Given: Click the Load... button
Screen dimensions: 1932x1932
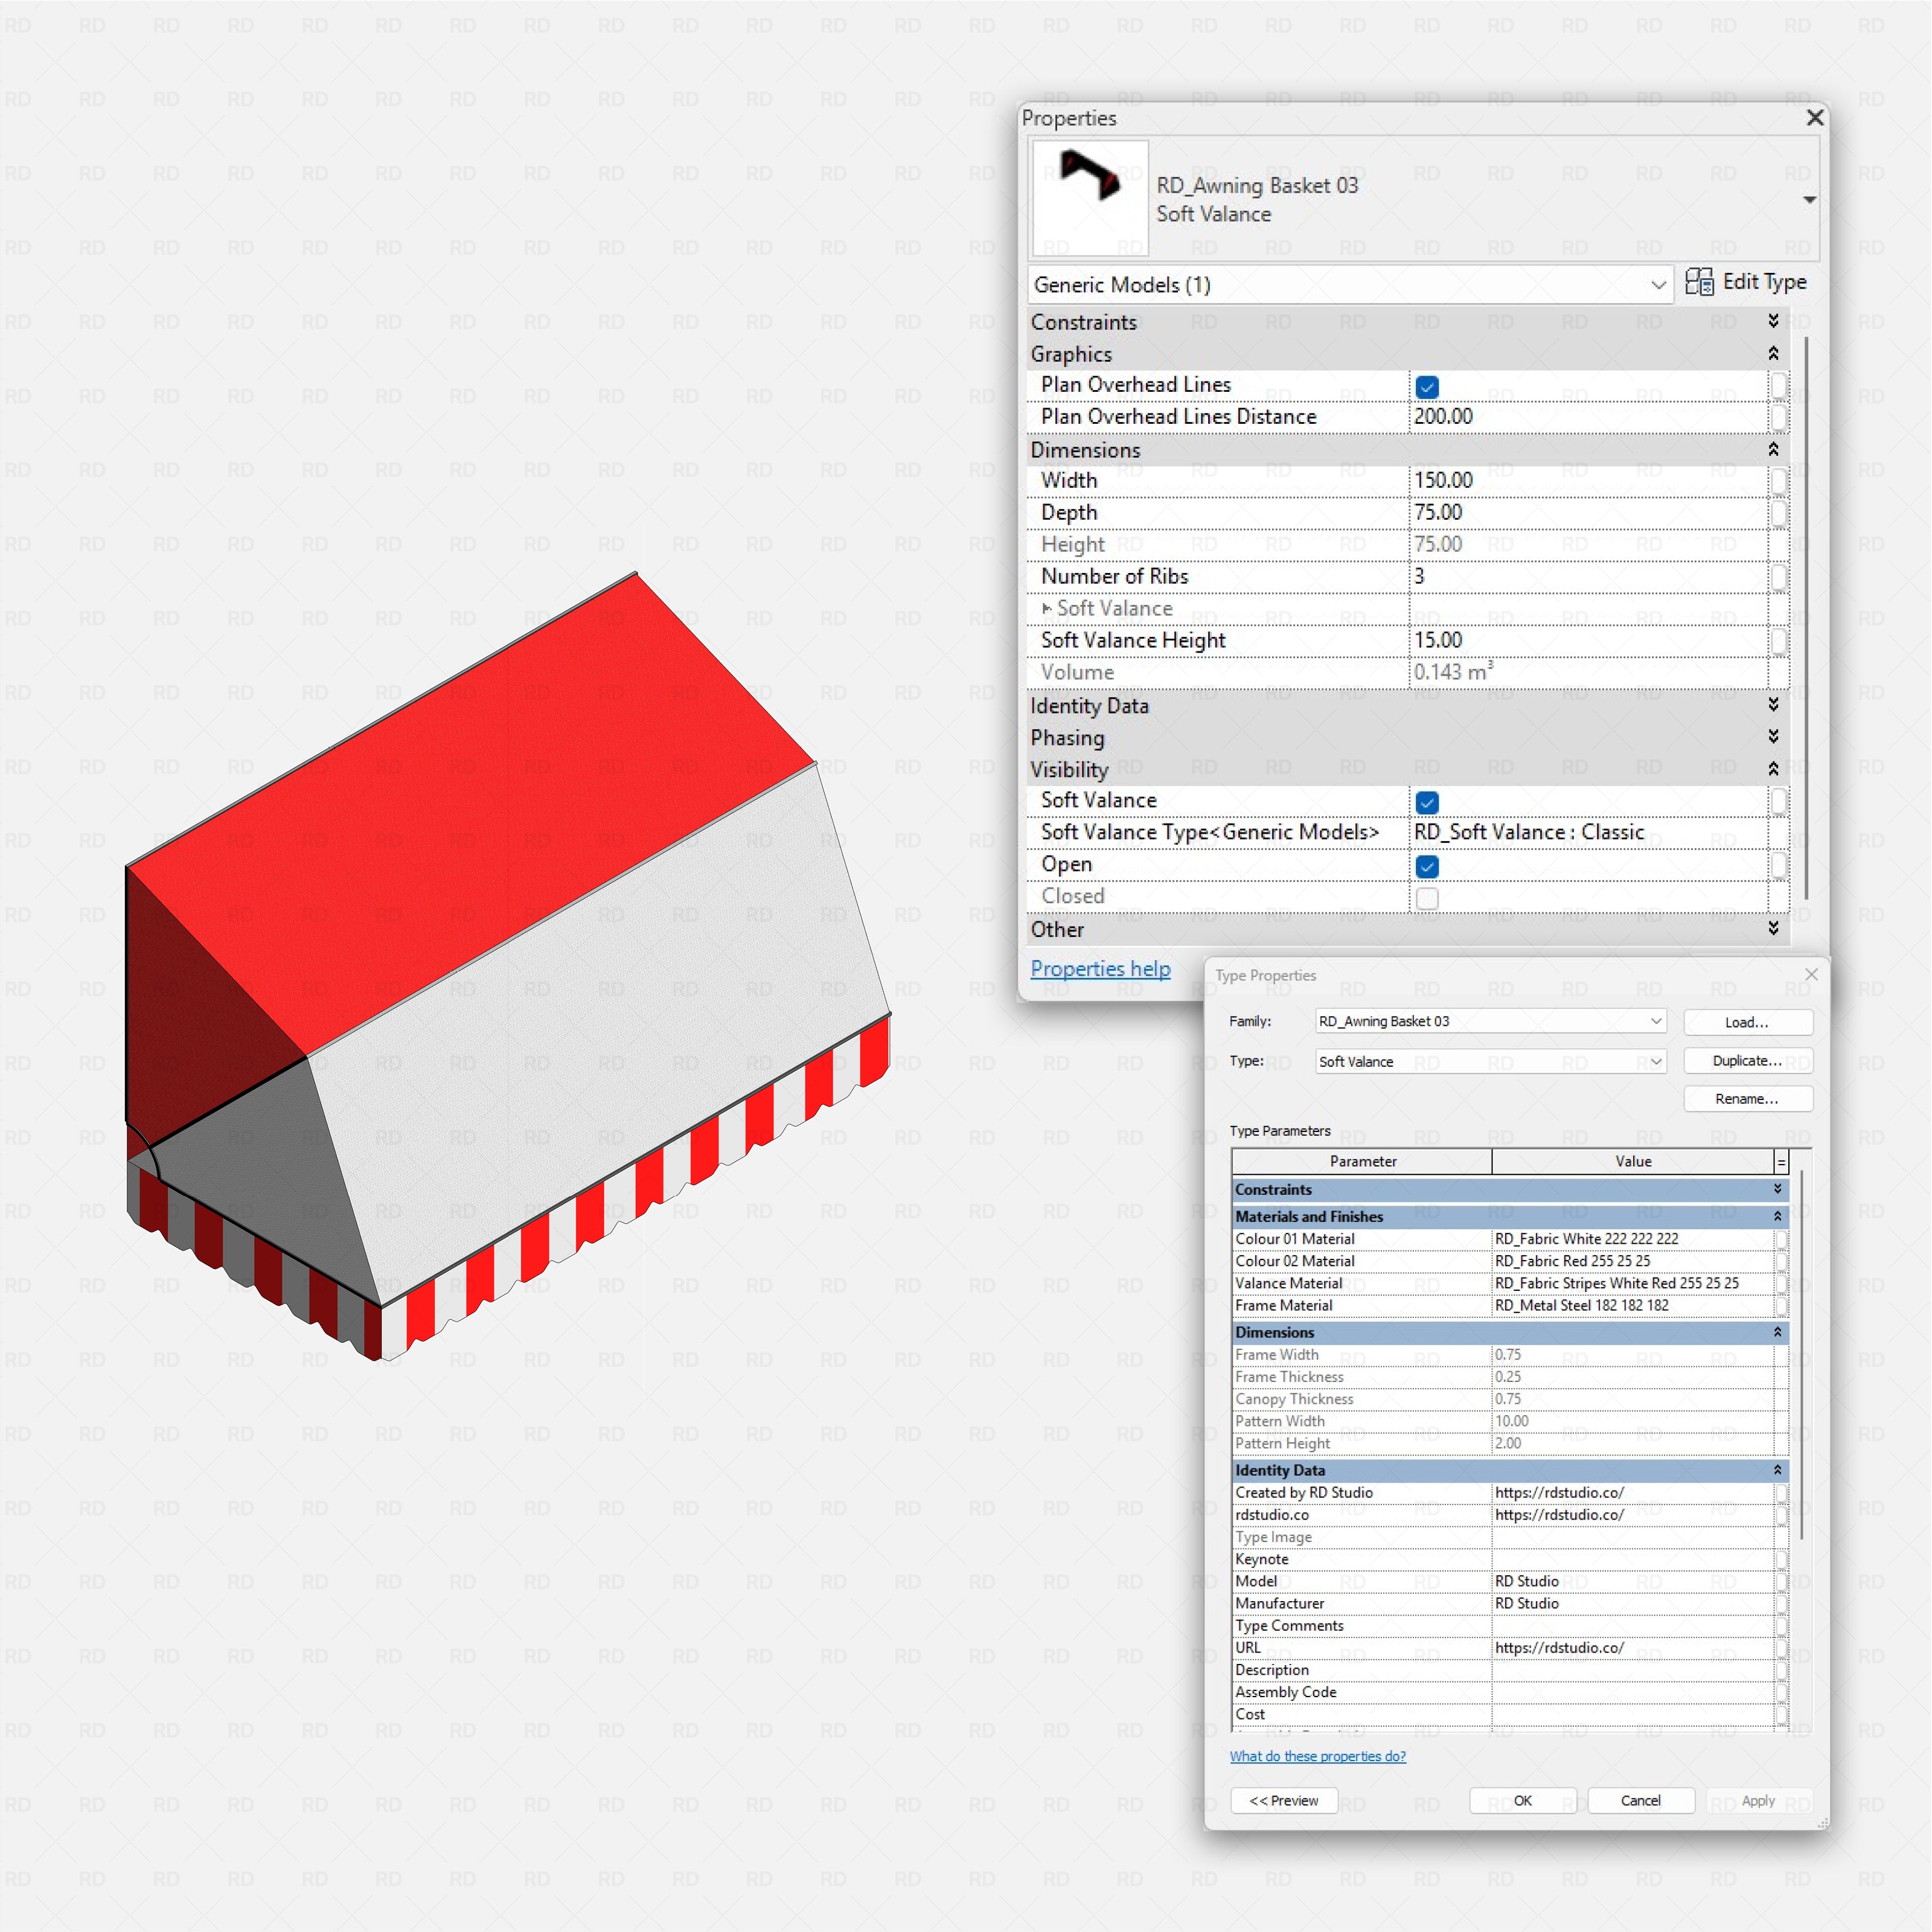Looking at the screenshot, I should pyautogui.click(x=1747, y=1022).
